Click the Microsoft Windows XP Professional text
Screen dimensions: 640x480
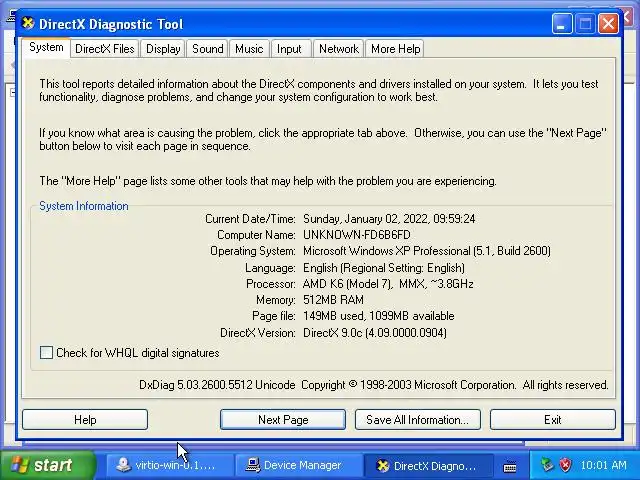pos(427,251)
